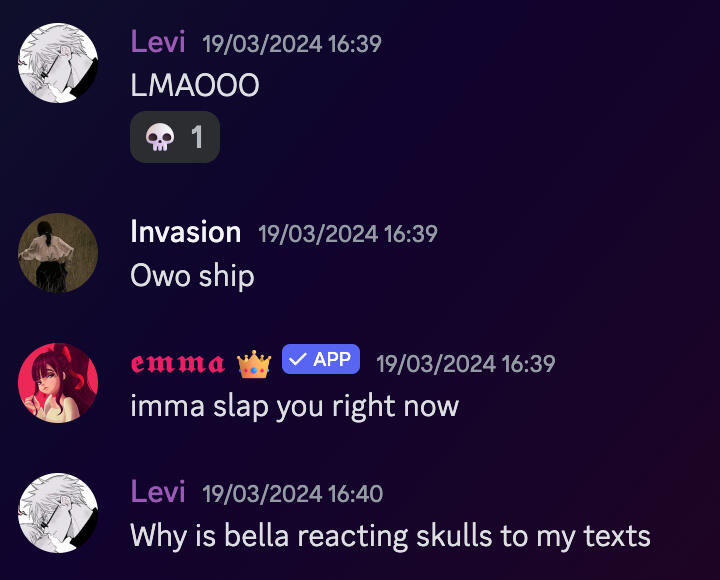Viewport: 720px width, 580px height.
Task: Open the emma username profile
Action: (x=178, y=363)
